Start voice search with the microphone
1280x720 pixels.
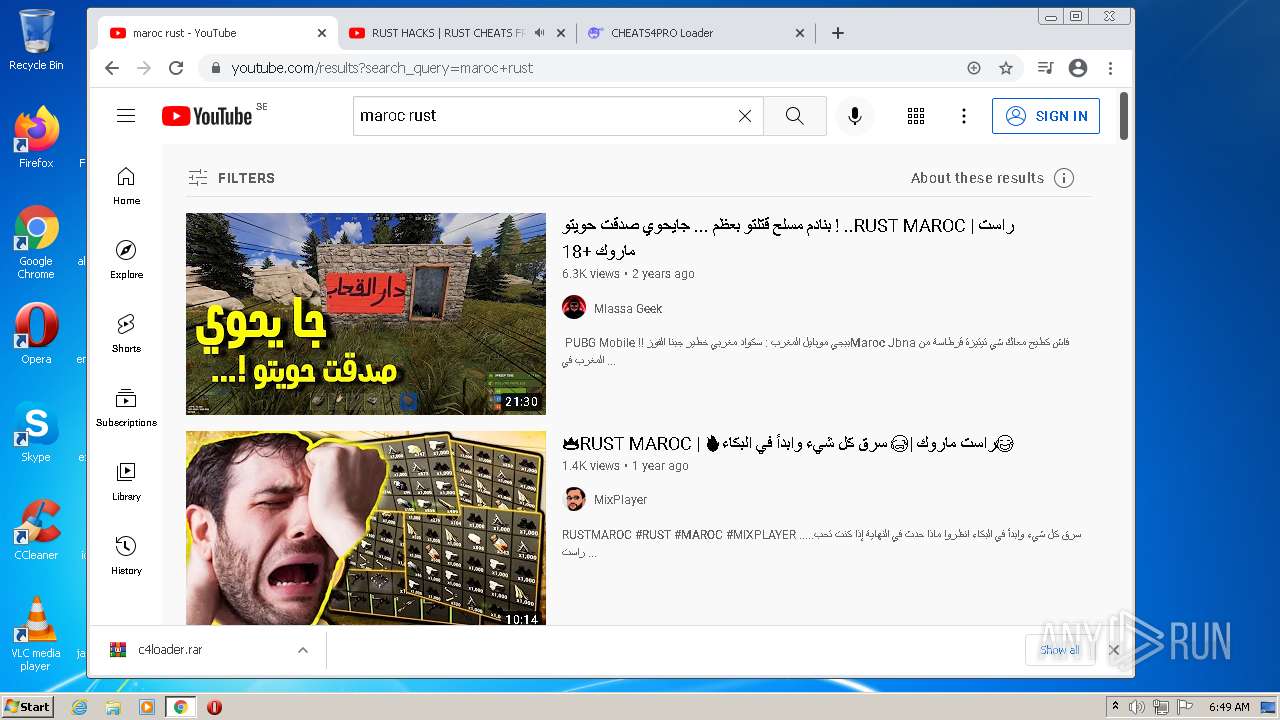[855, 116]
